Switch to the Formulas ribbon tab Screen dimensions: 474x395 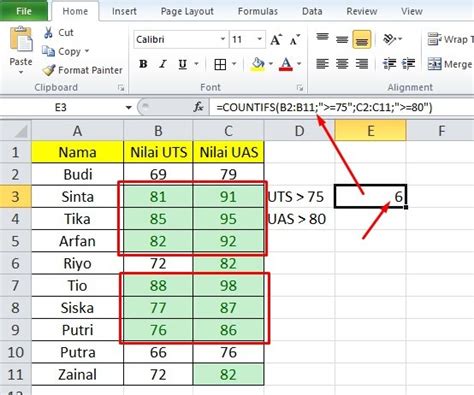(258, 11)
